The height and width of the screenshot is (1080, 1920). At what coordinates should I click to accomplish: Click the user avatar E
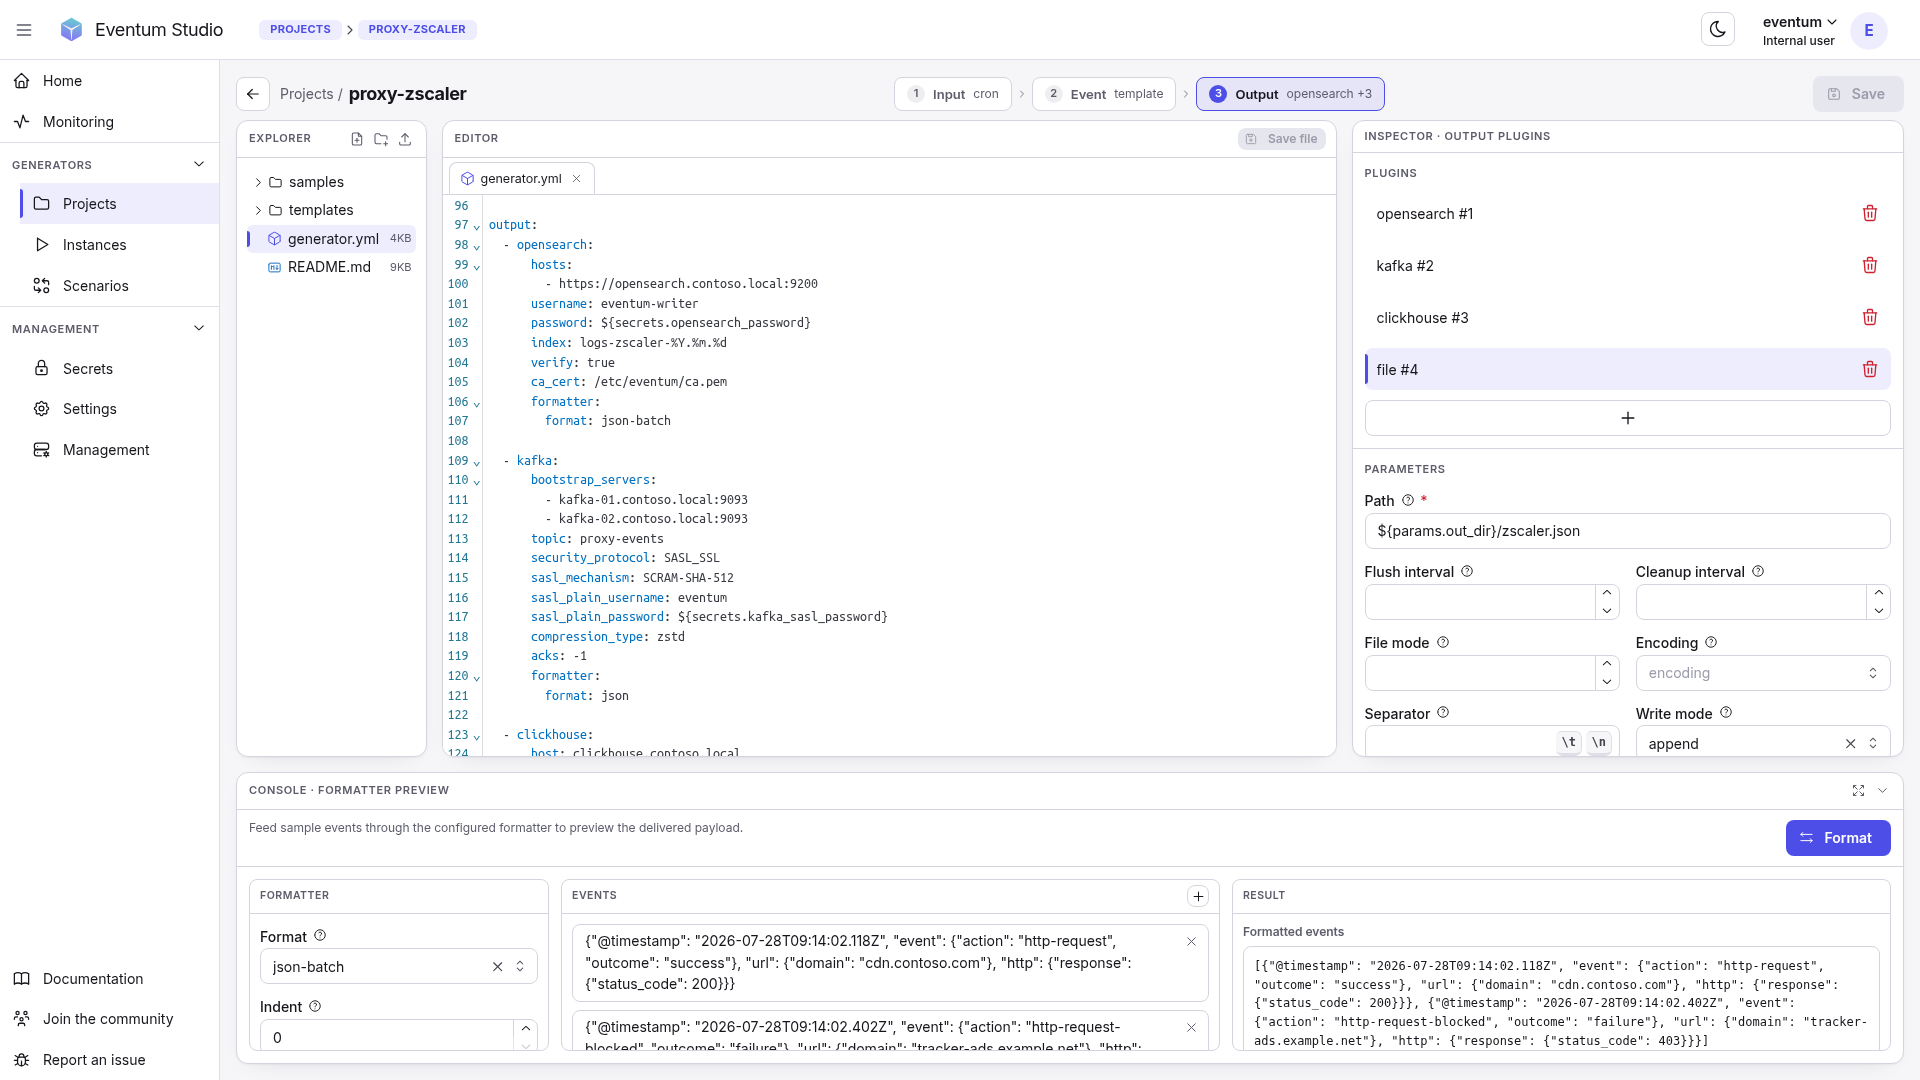(1868, 30)
